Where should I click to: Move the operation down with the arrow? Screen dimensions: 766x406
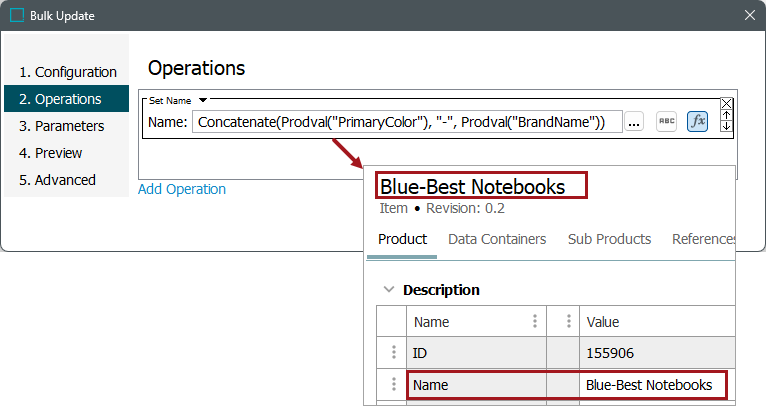726,127
